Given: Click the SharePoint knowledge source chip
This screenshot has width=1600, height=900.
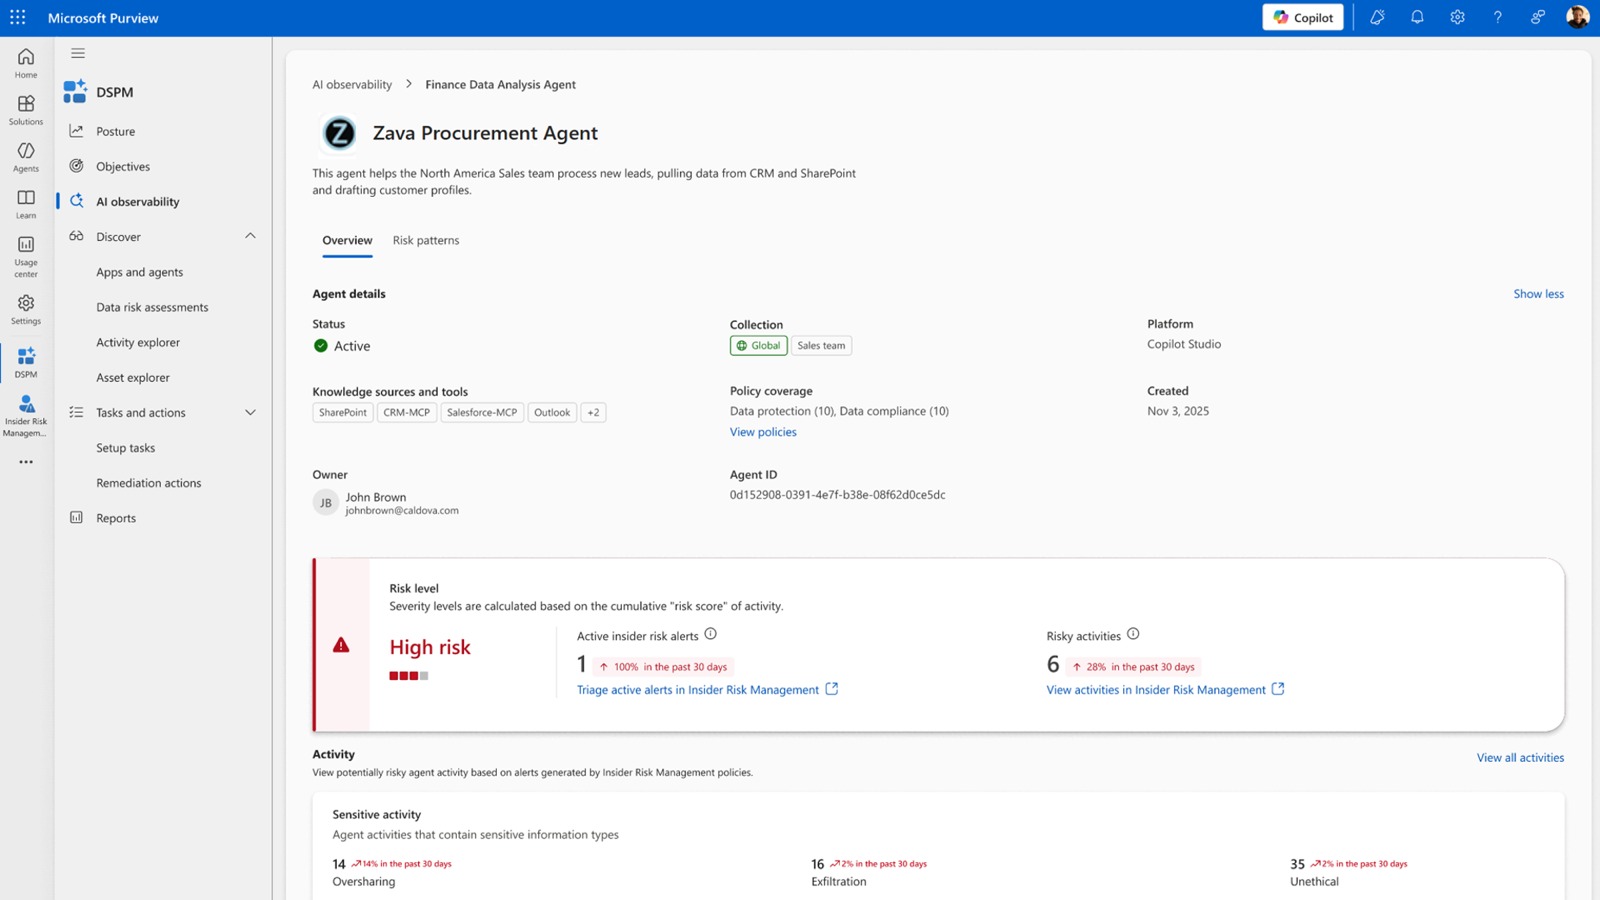Looking at the screenshot, I should tap(343, 412).
